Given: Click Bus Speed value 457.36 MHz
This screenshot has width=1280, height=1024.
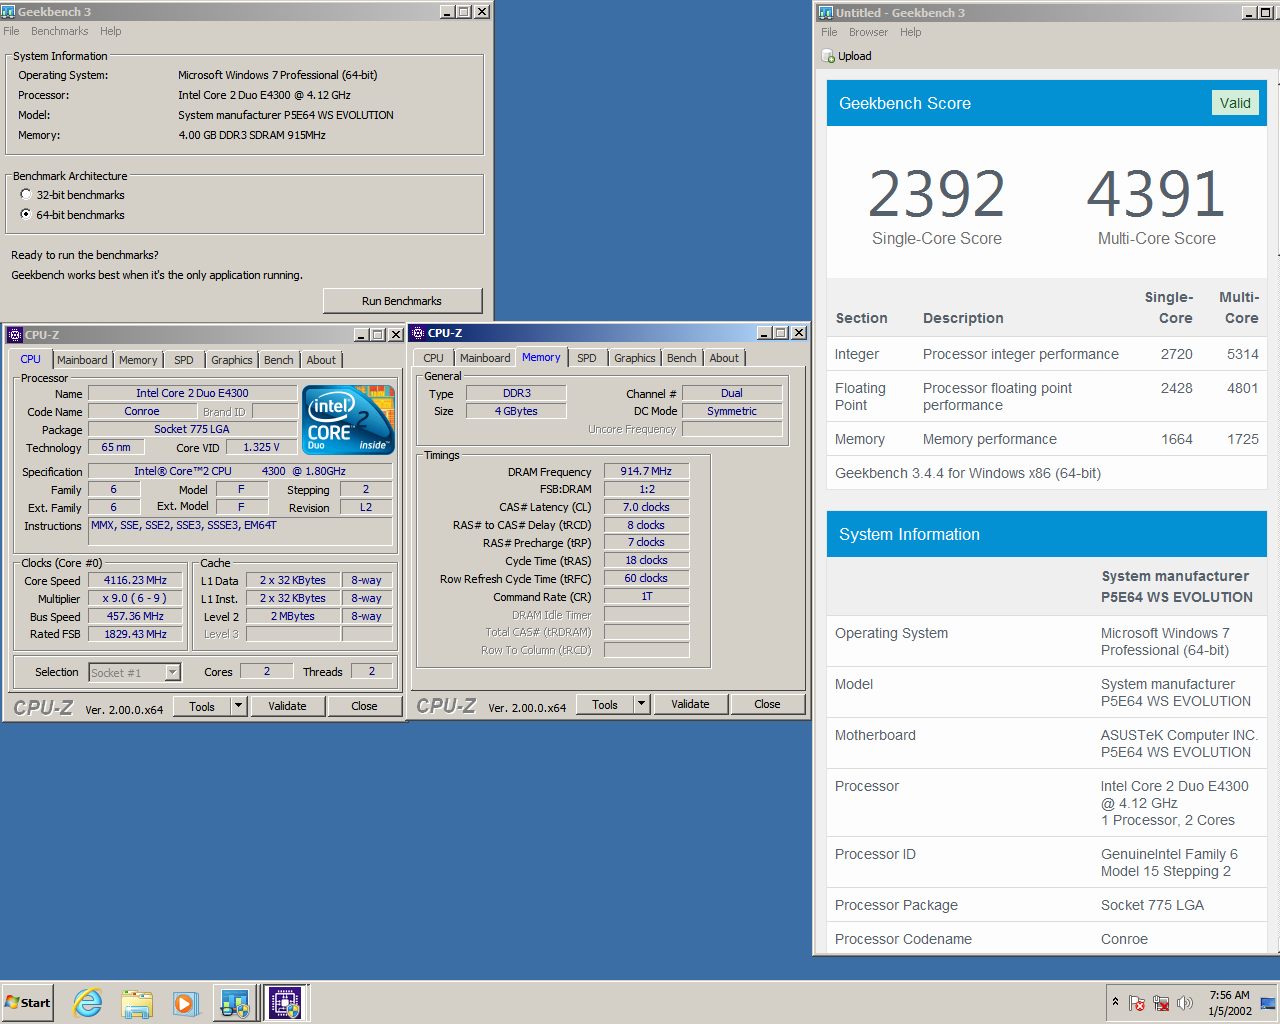Looking at the screenshot, I should [x=135, y=616].
